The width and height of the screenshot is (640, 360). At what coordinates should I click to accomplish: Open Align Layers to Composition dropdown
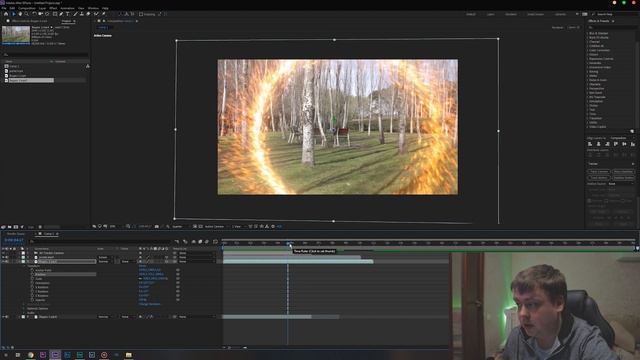(623, 138)
